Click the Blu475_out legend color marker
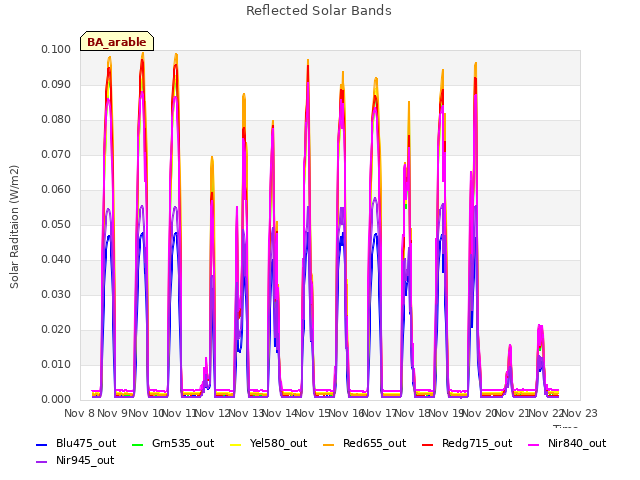 pos(42,444)
